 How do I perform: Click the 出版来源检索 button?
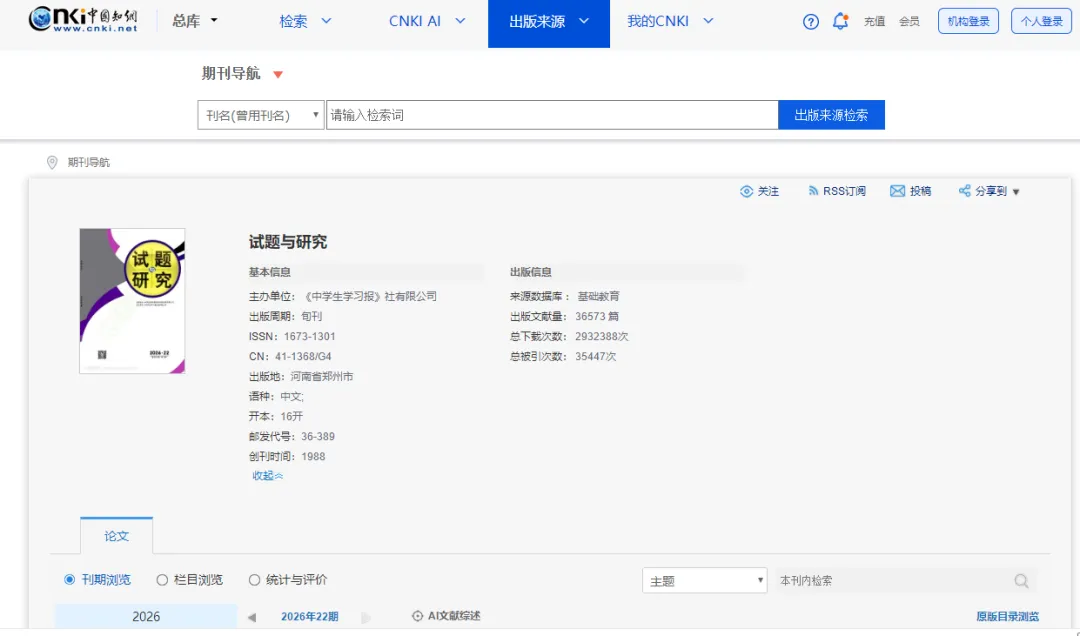(x=831, y=115)
